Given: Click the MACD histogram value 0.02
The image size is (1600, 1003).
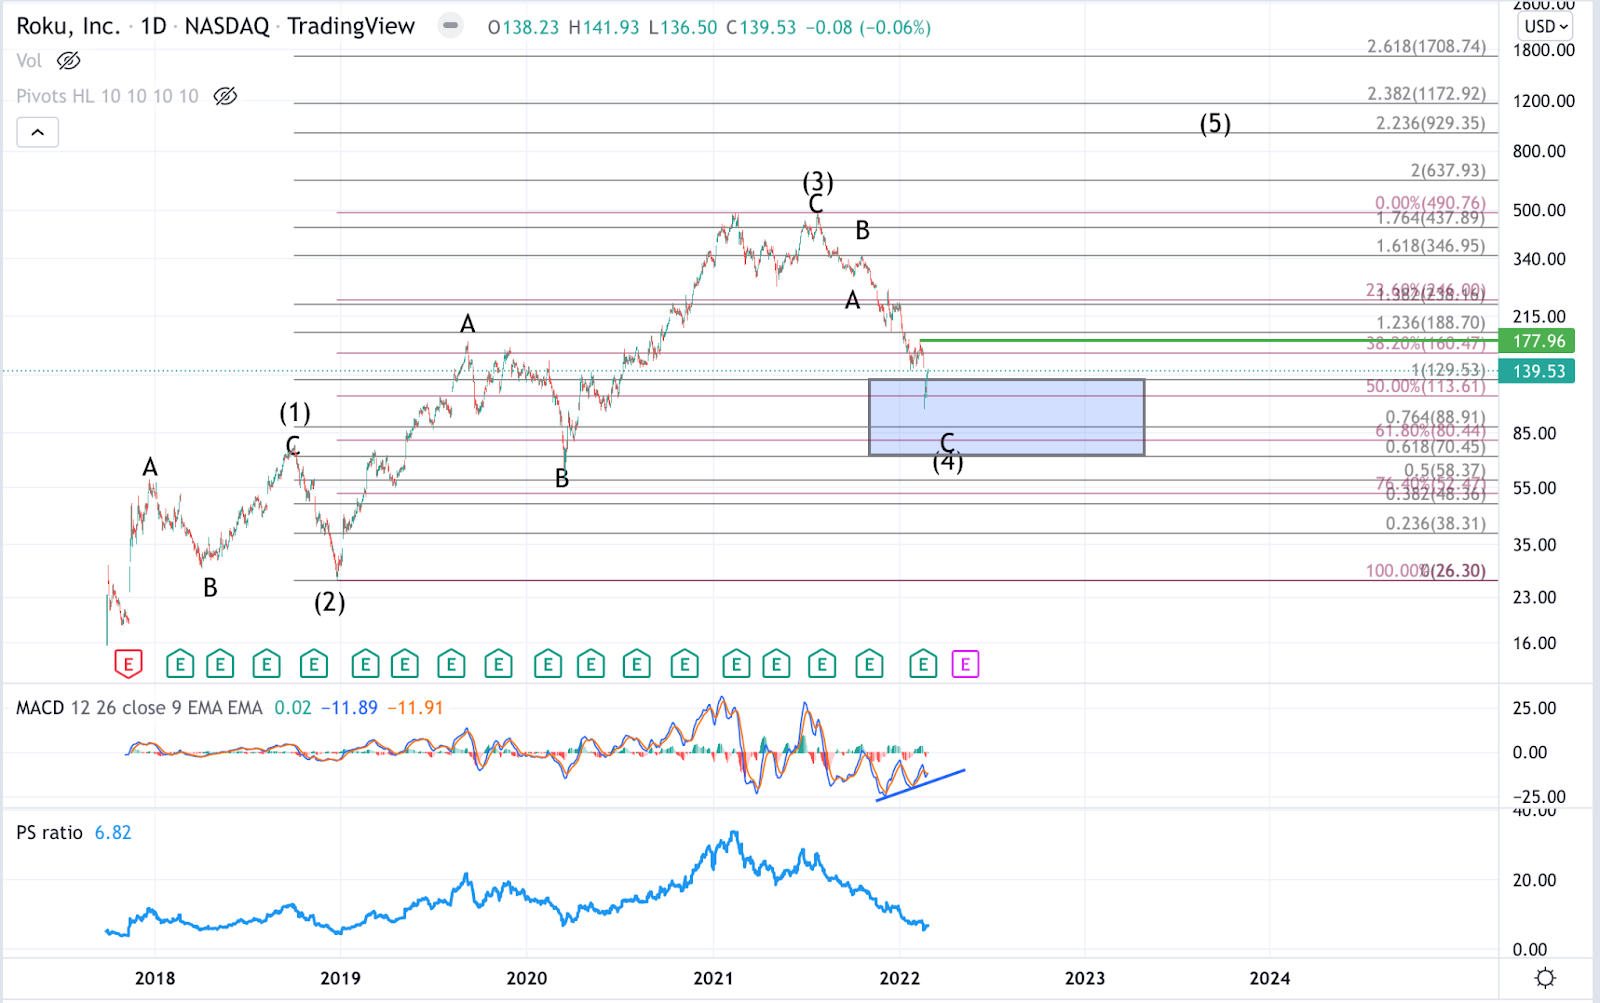Looking at the screenshot, I should [293, 708].
